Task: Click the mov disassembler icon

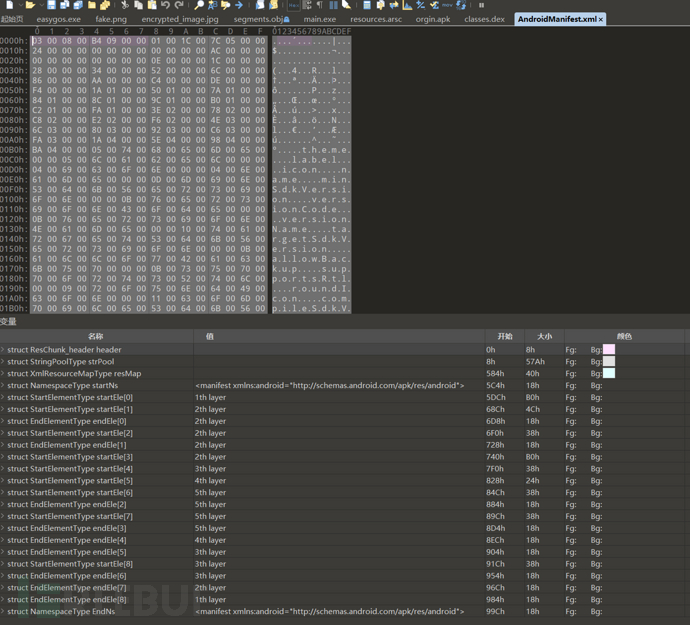Action: pos(447,5)
